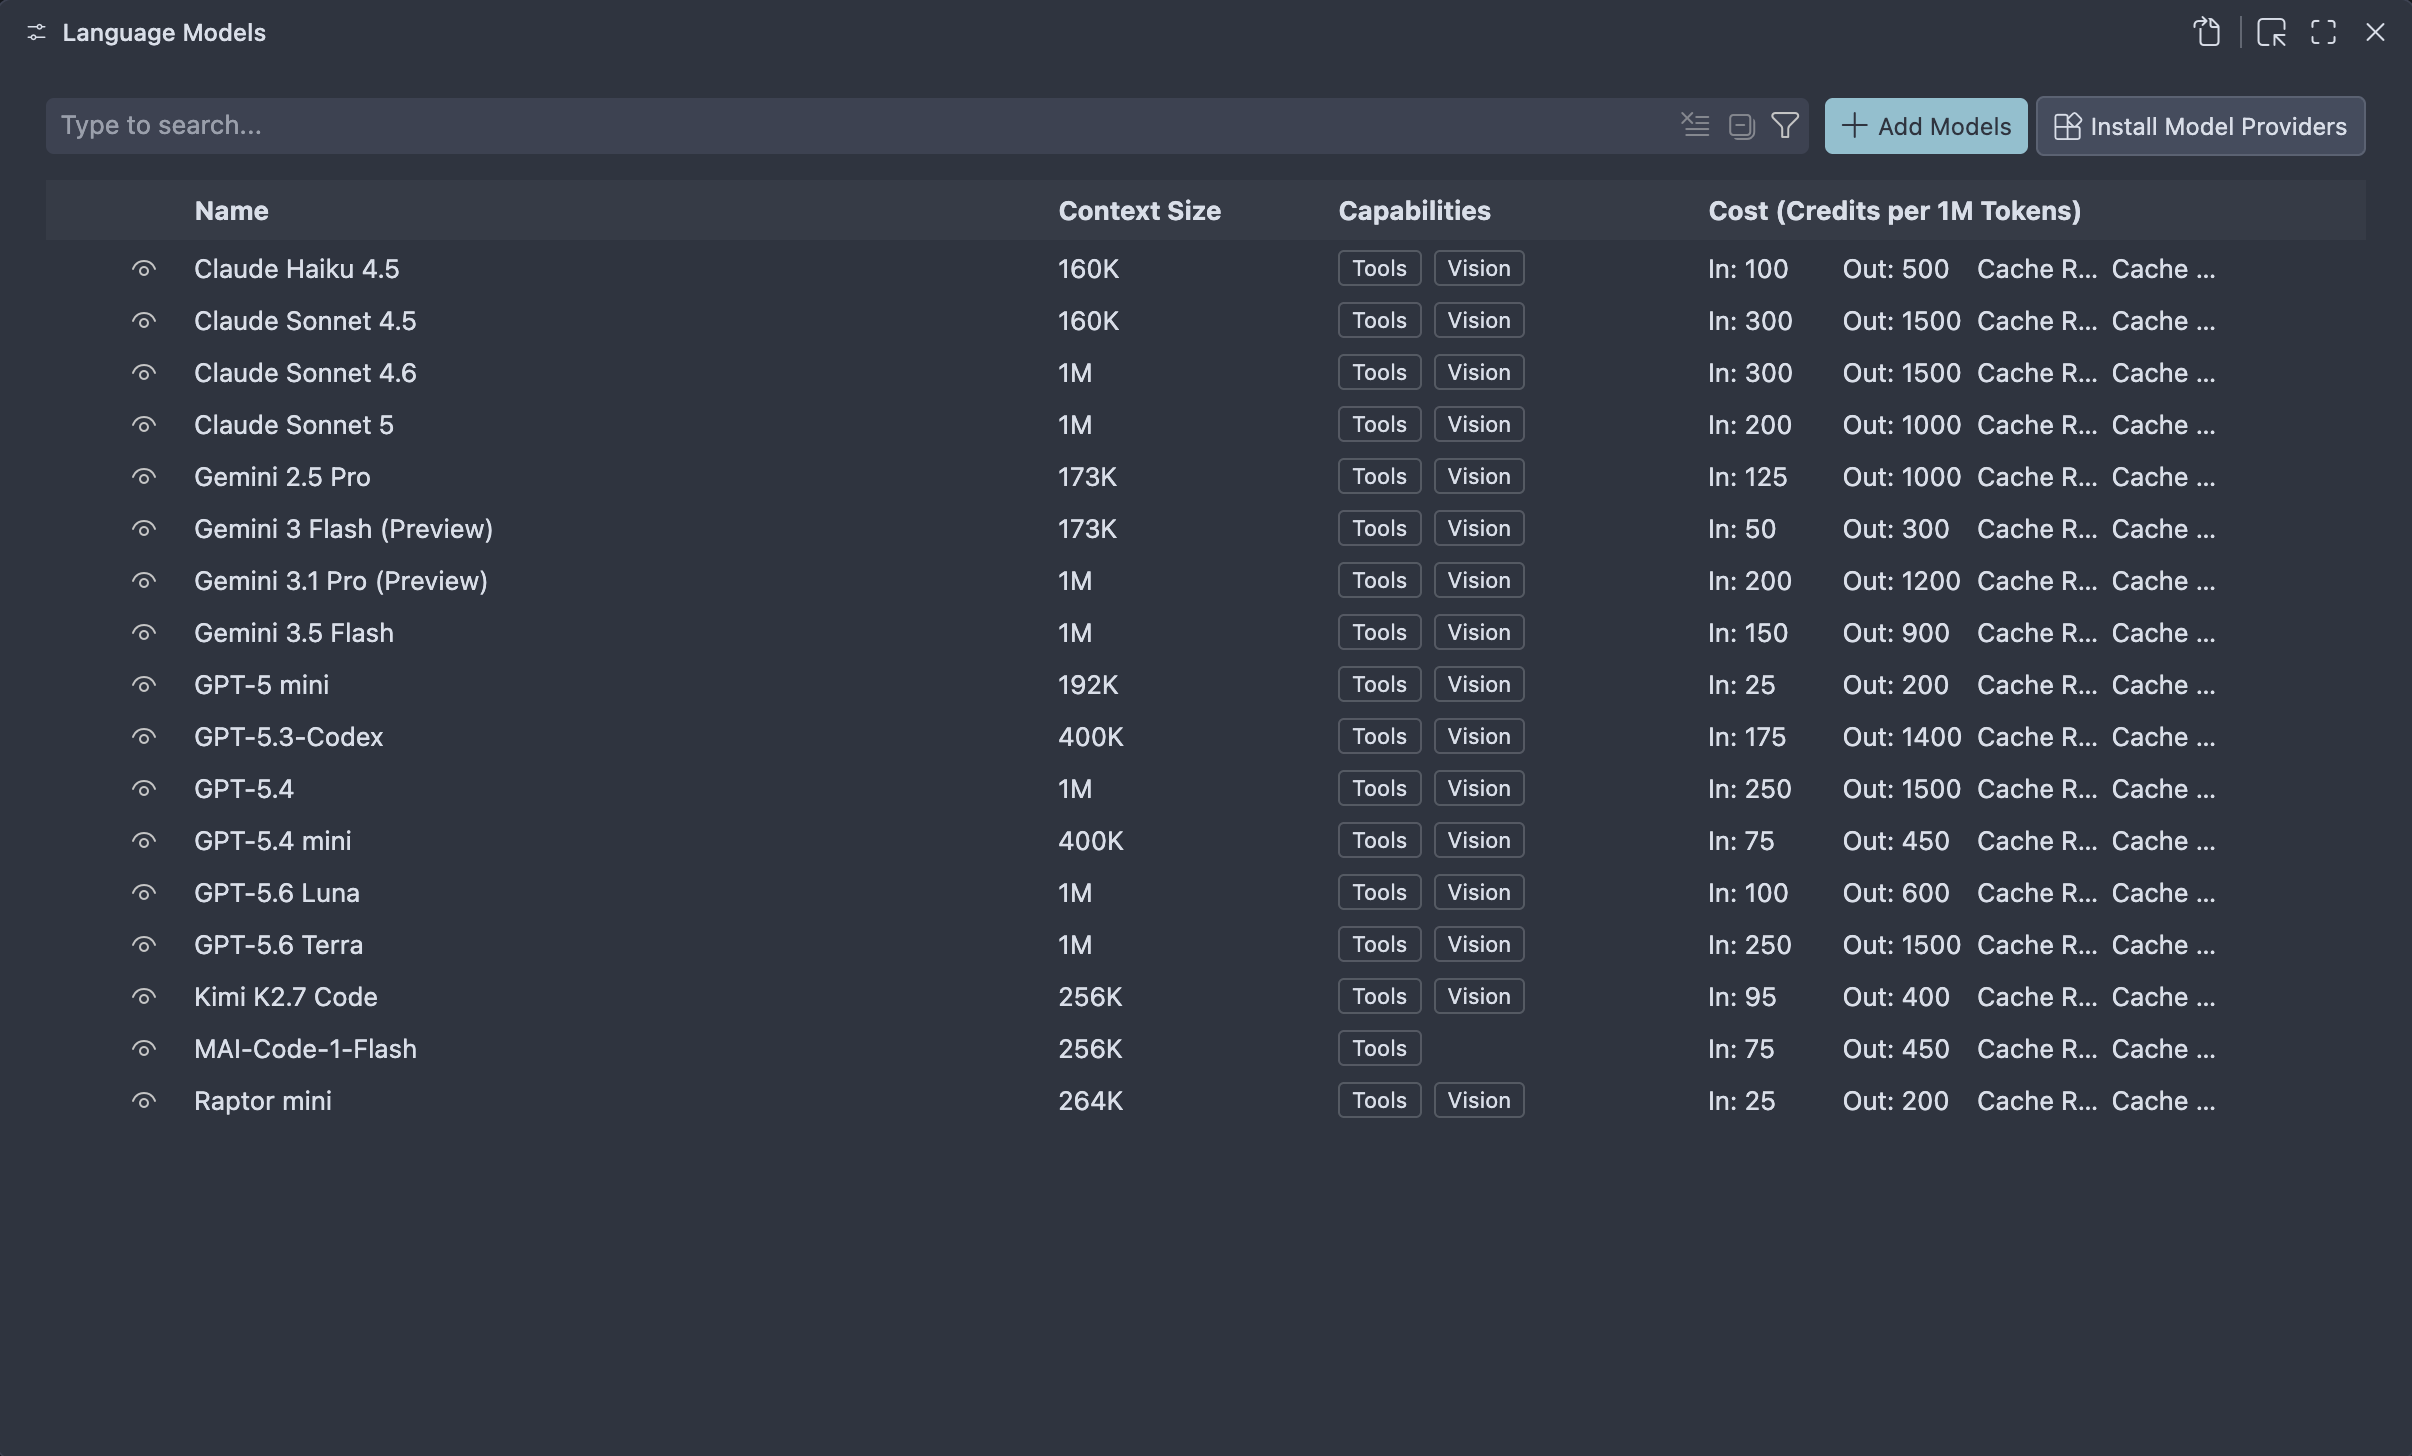Select the Claude Sonnet 5 name
Image resolution: width=2412 pixels, height=1456 pixels.
pos(293,425)
